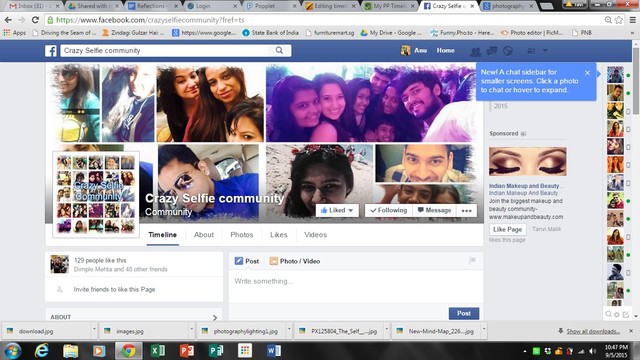Switch to the Inbox Gmail browser tab
Image resolution: width=640 pixels, height=360 pixels.
(34, 6)
